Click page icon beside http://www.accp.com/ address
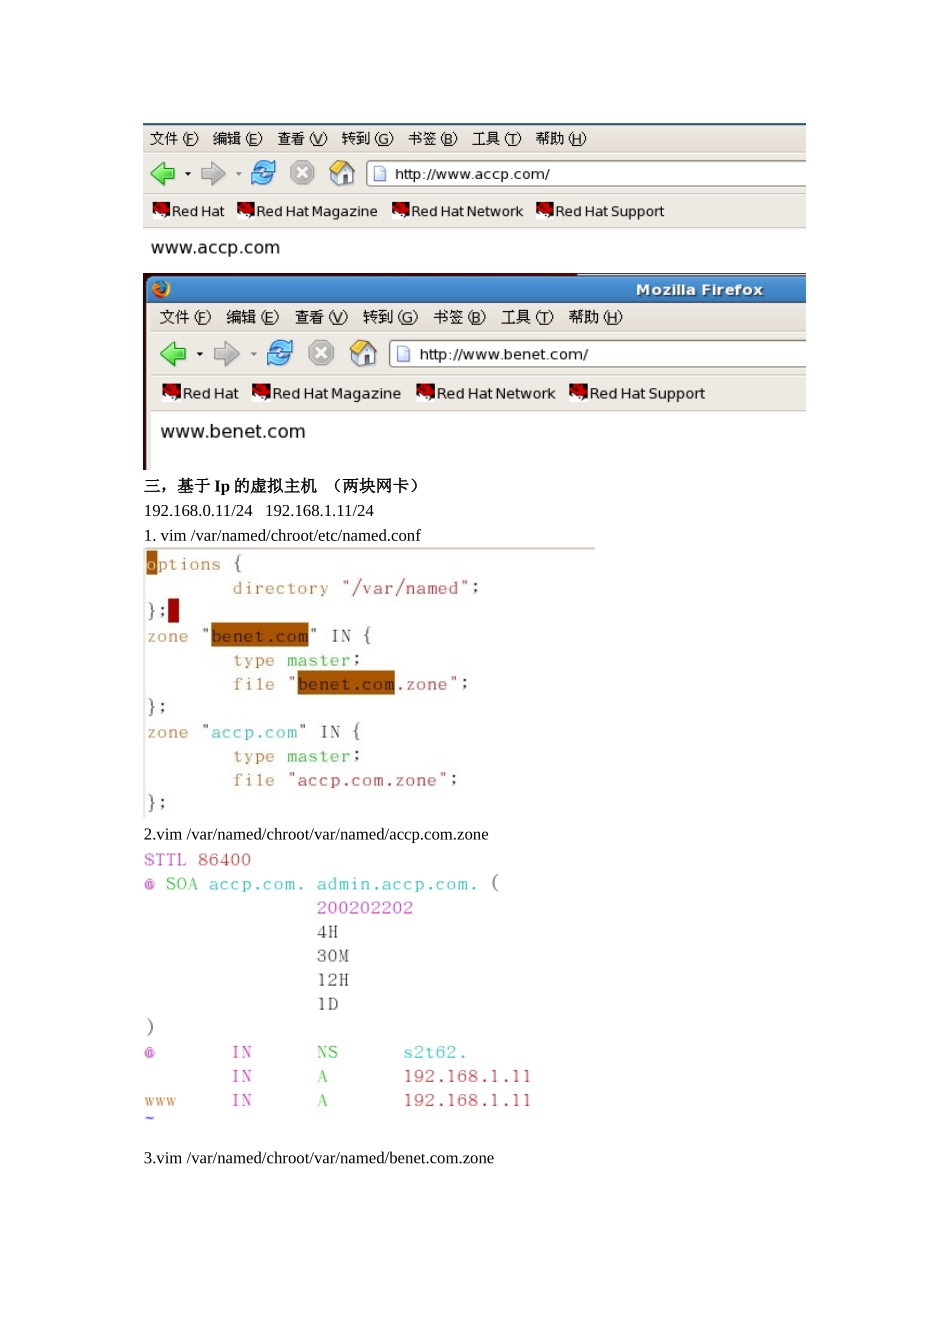Viewport: 950px width, 1344px height. [379, 174]
